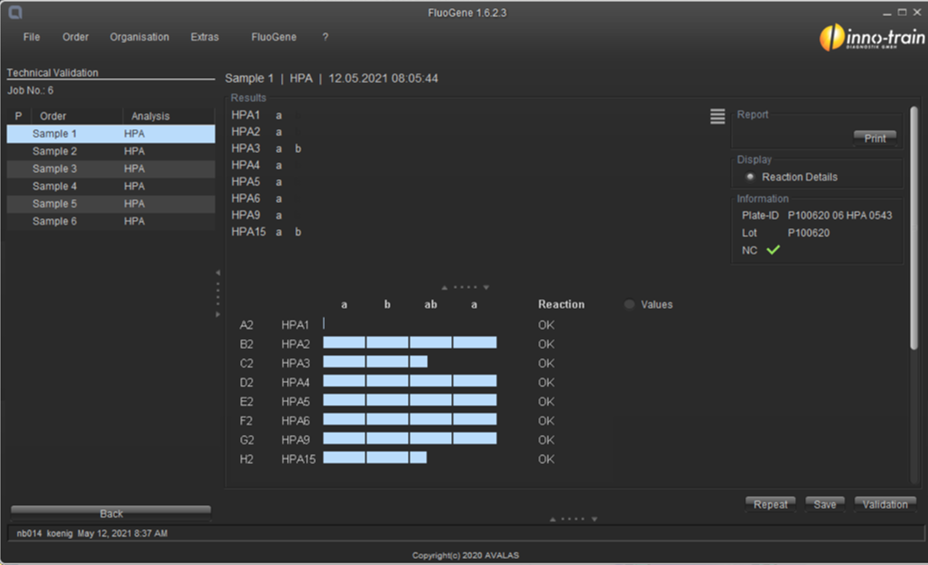Click Technical Validation heading
Screen dimensions: 928x565
pos(52,72)
